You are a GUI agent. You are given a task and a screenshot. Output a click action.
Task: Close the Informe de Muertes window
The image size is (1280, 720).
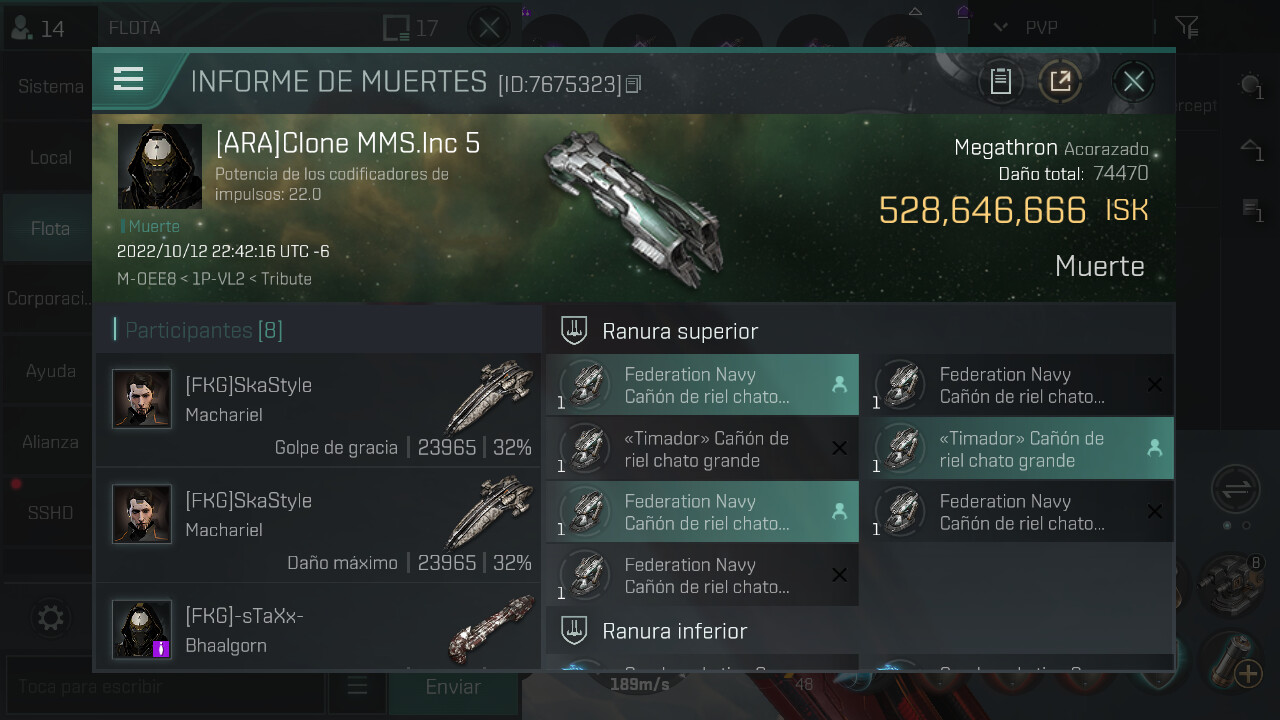[1133, 81]
